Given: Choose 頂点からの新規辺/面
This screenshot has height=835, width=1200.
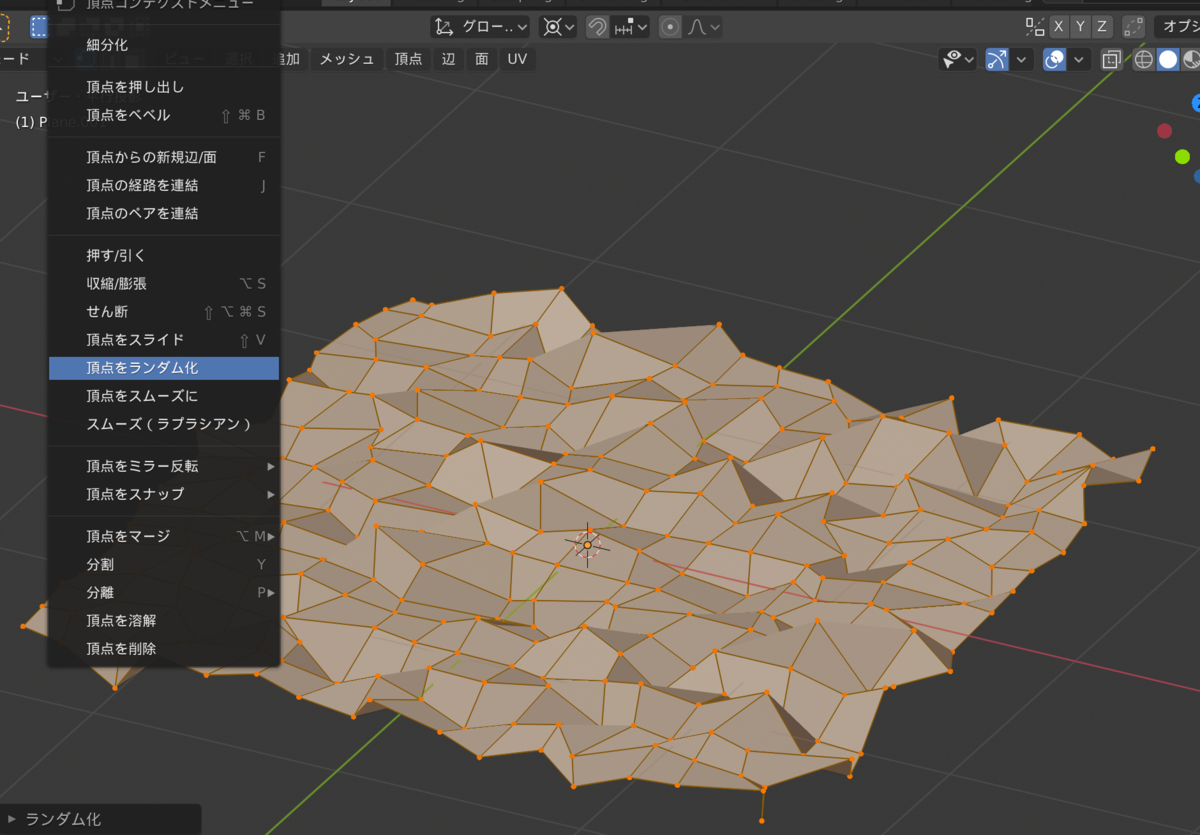Looking at the screenshot, I should [x=164, y=157].
